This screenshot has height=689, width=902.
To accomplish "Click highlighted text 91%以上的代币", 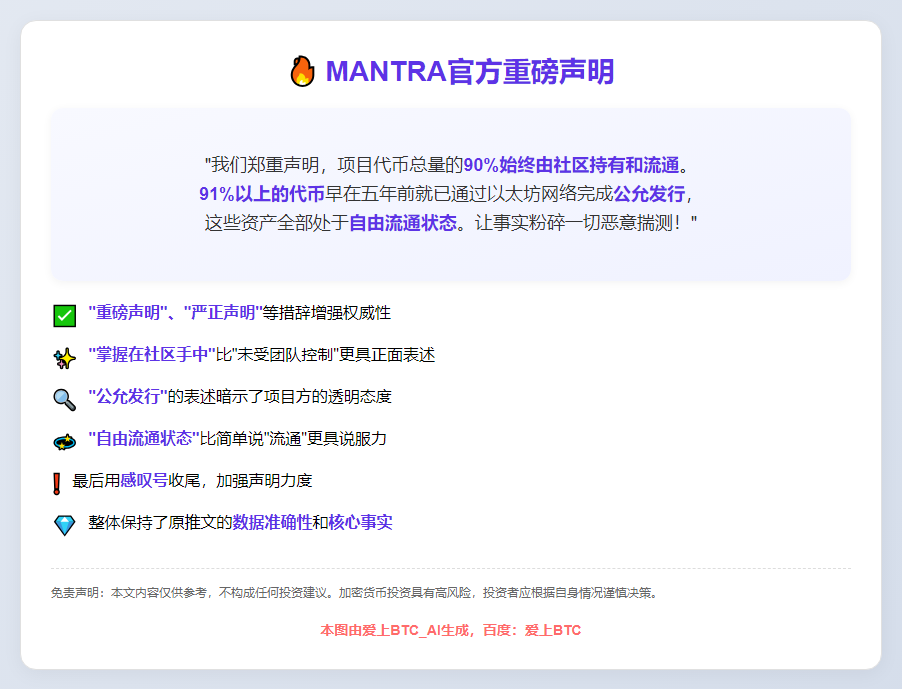I will point(262,194).
